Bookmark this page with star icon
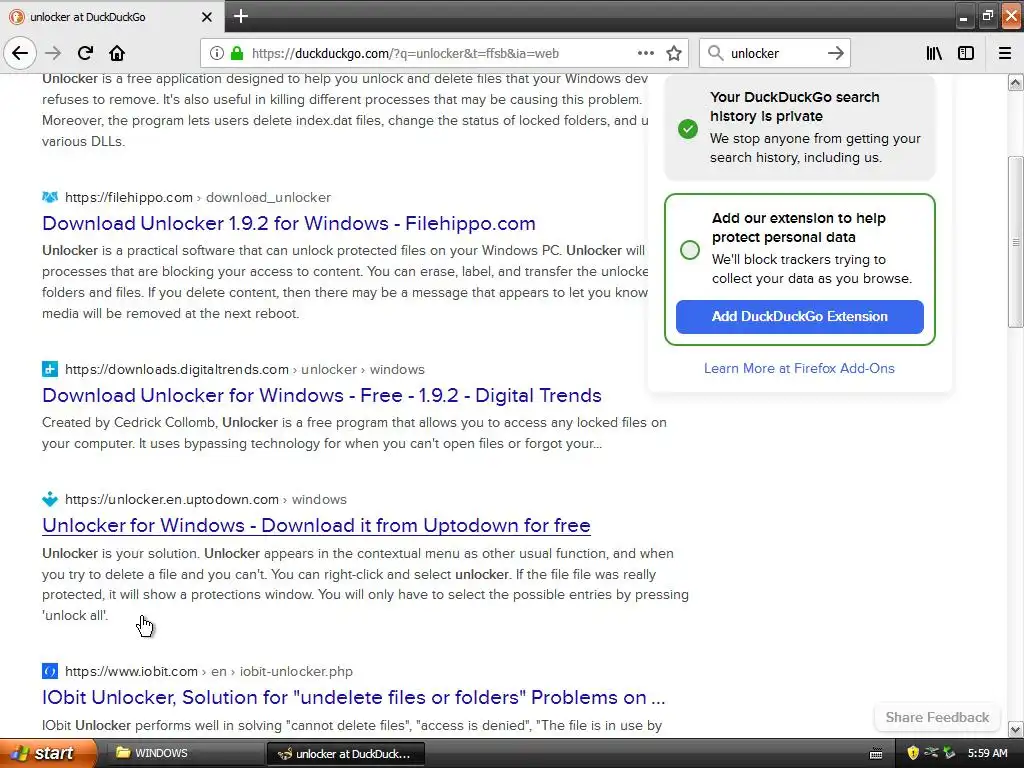The width and height of the screenshot is (1024, 768). tap(674, 53)
